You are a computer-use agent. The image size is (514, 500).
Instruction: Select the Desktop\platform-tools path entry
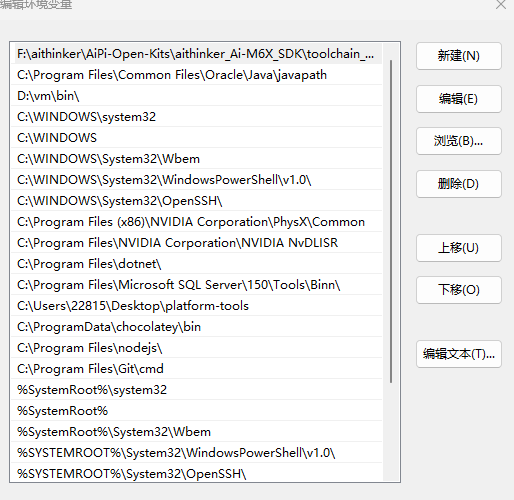(197, 306)
